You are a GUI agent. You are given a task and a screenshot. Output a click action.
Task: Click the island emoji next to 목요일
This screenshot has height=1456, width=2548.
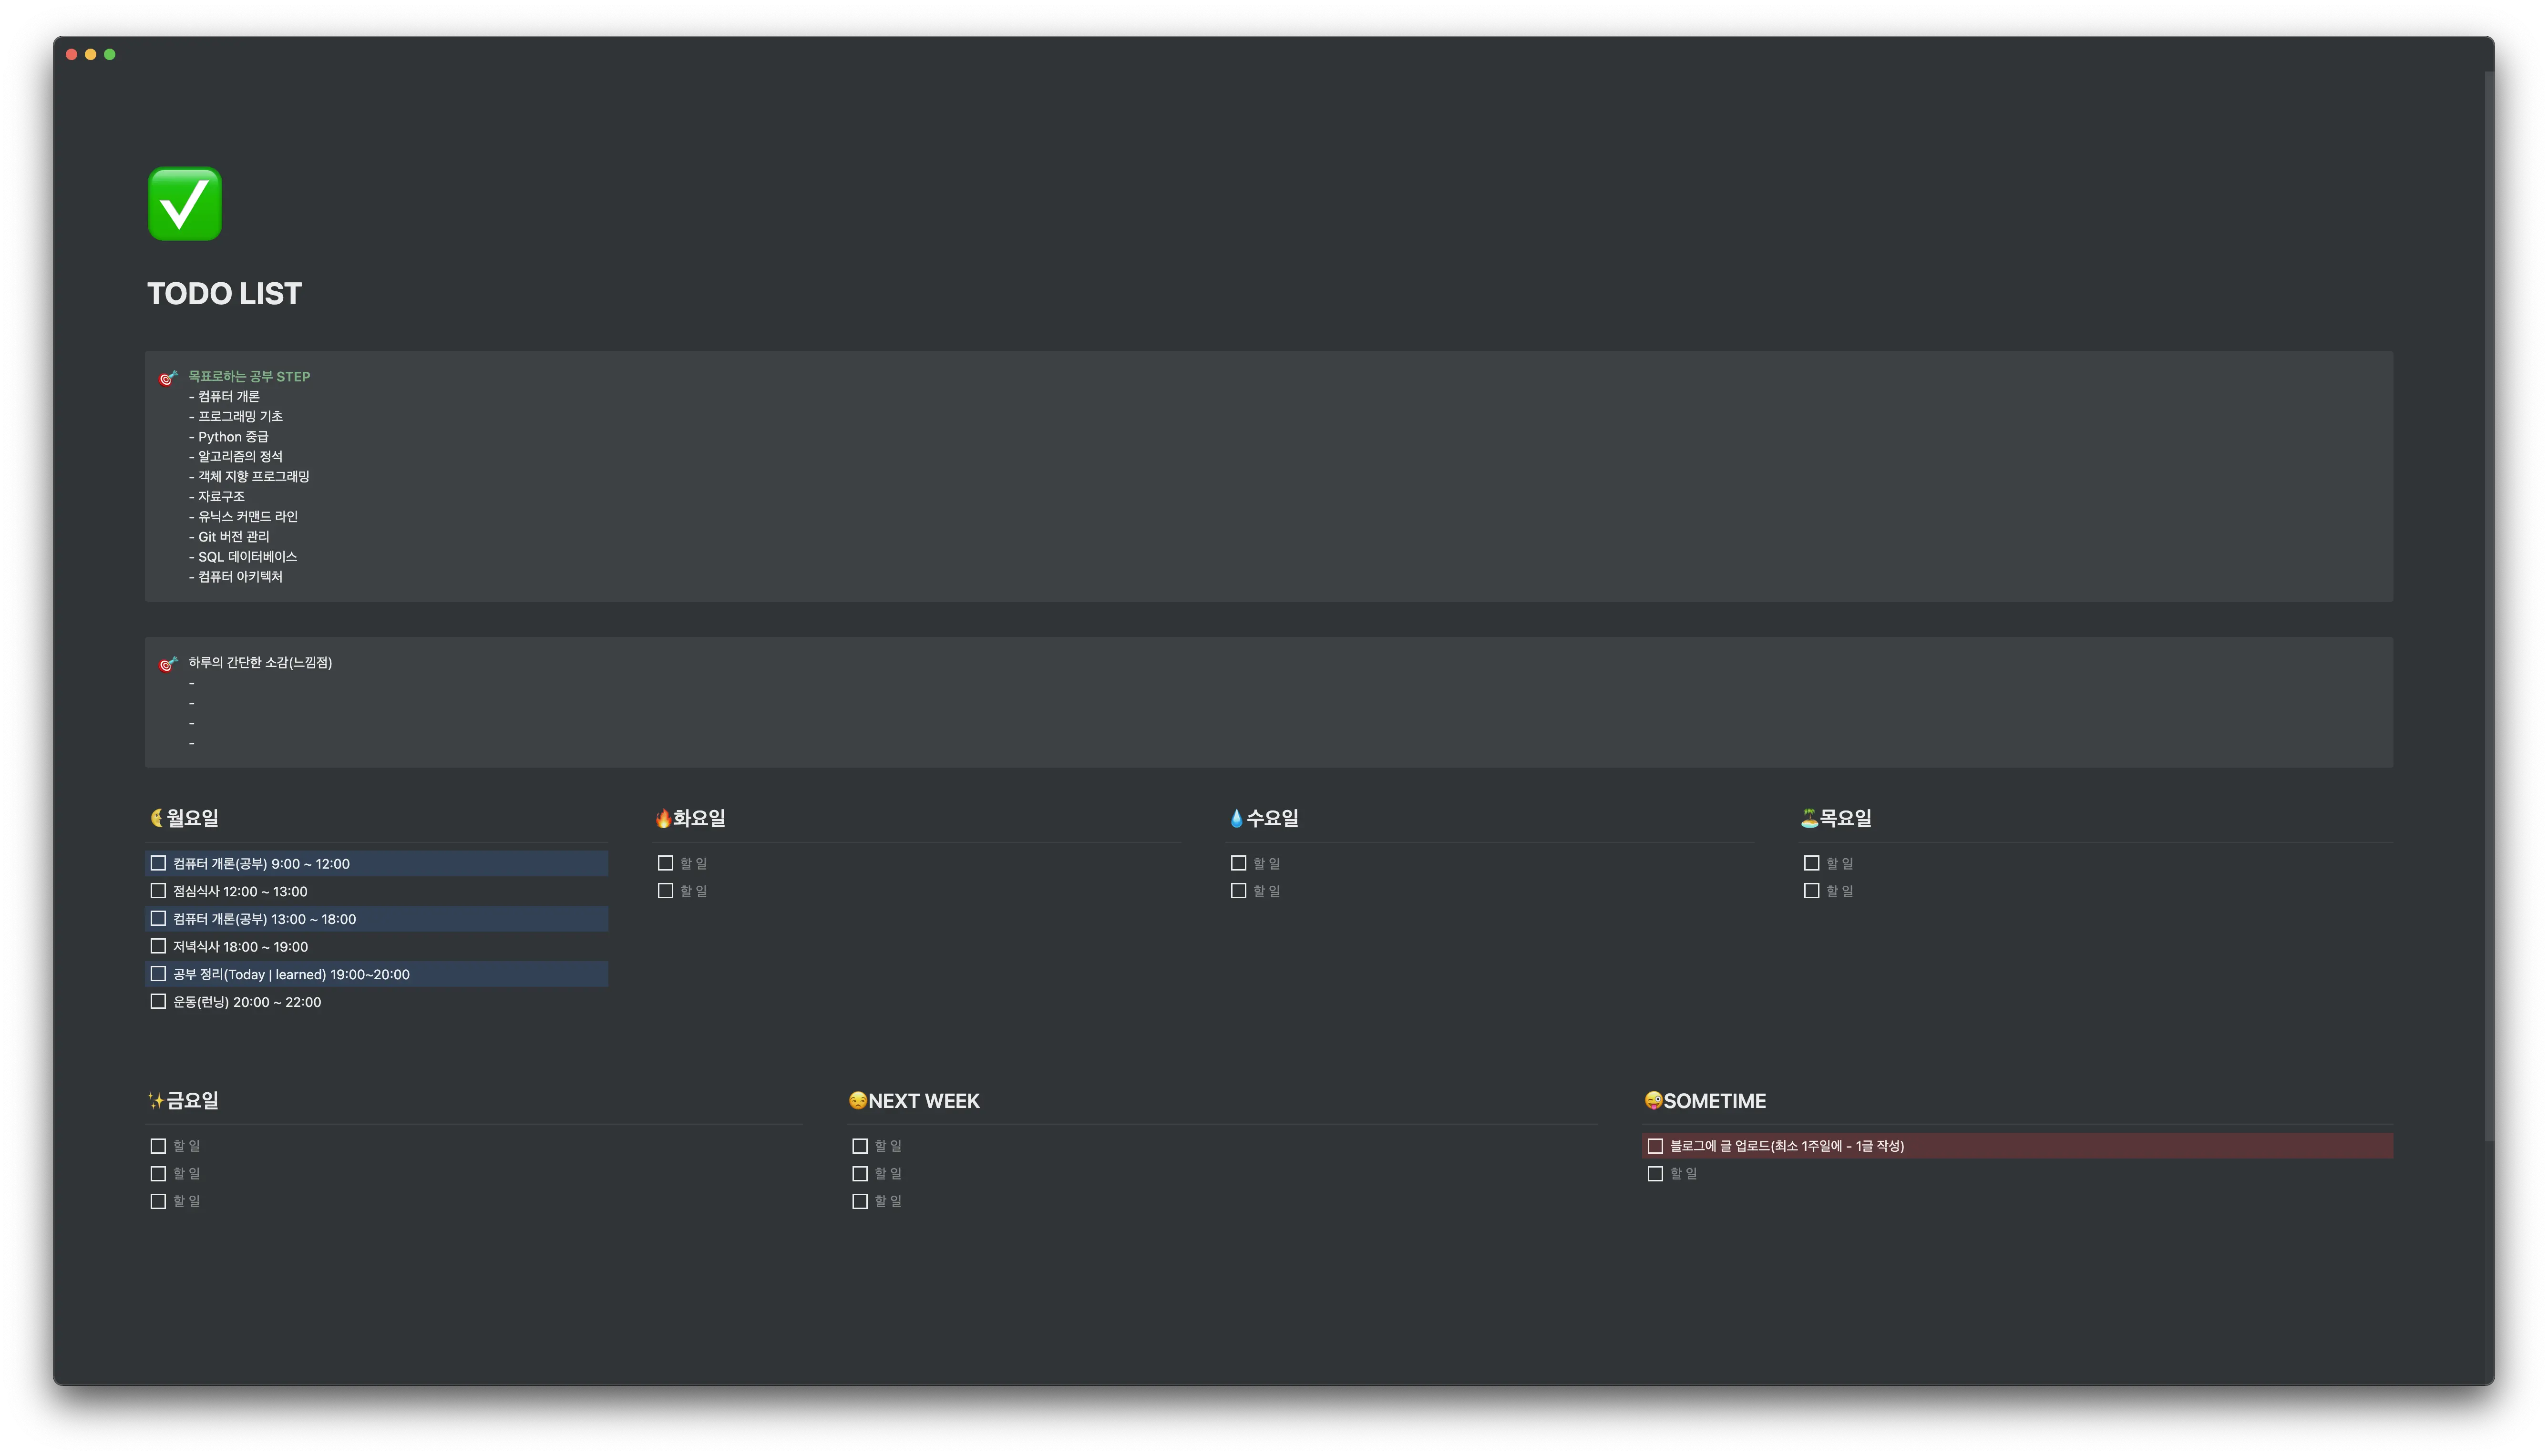coord(1809,818)
